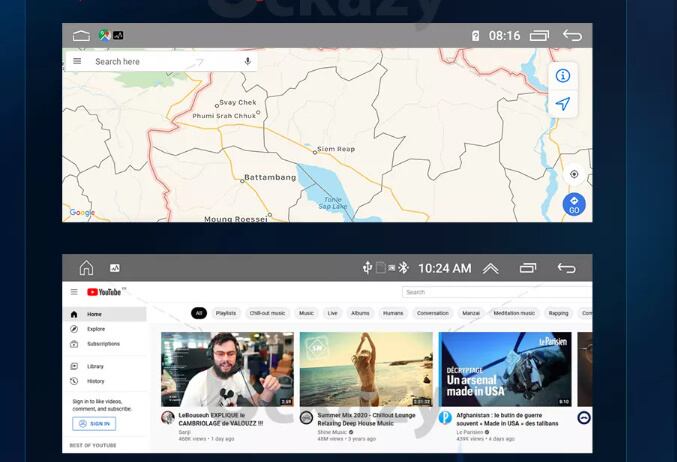Select Explore in YouTube sidebar
677x462 pixels.
(95, 329)
